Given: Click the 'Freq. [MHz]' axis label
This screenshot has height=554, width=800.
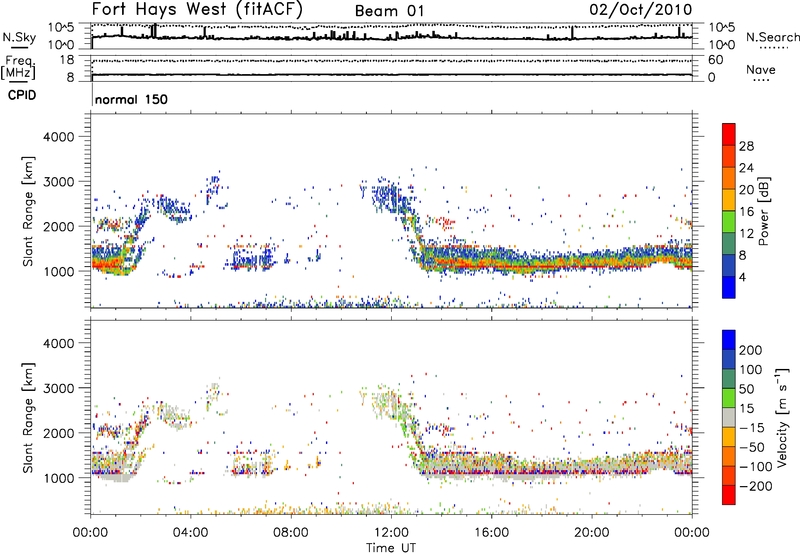Looking at the screenshot, I should pyautogui.click(x=18, y=68).
